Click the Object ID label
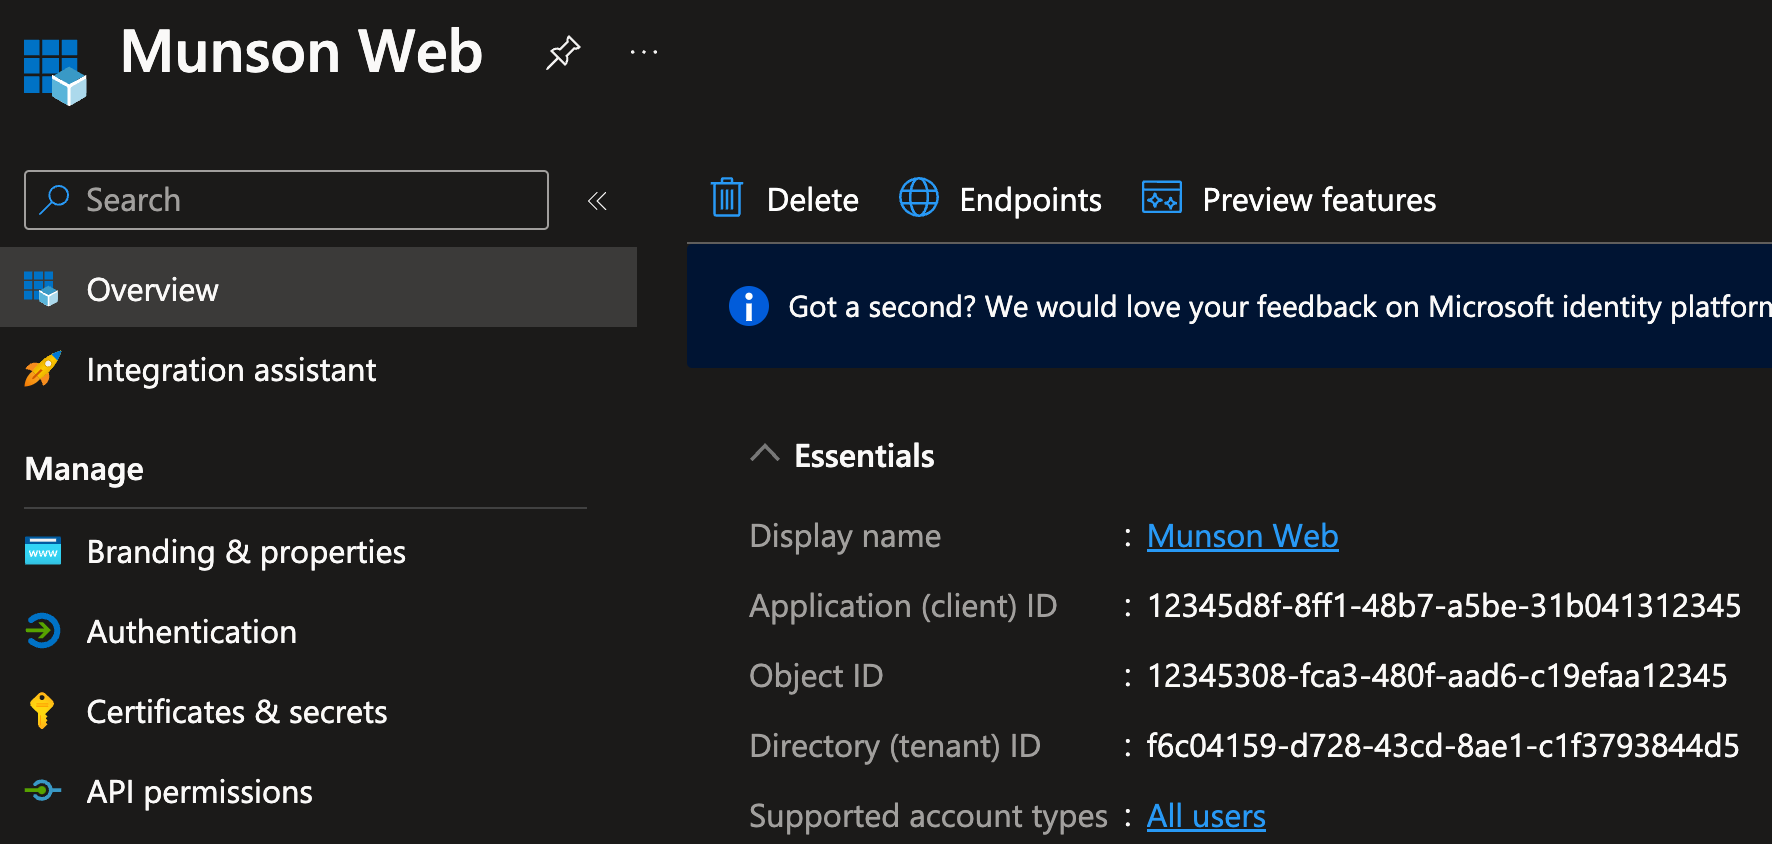 pyautogui.click(x=816, y=677)
